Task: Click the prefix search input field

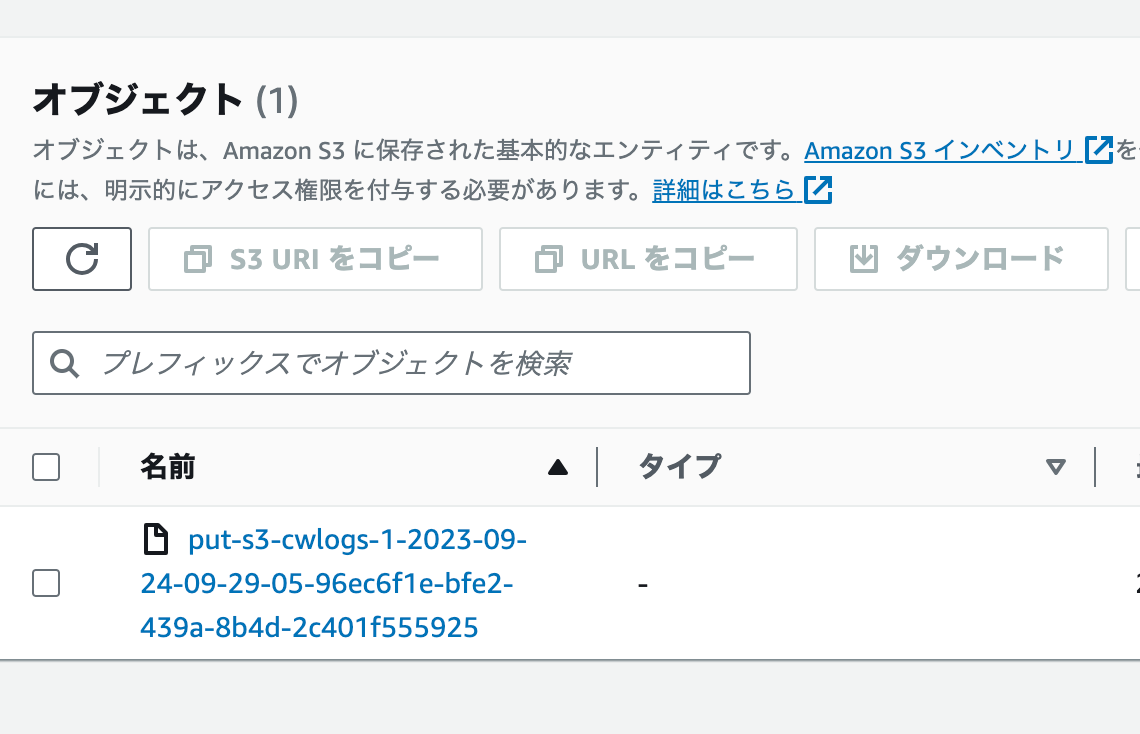Action: point(390,362)
